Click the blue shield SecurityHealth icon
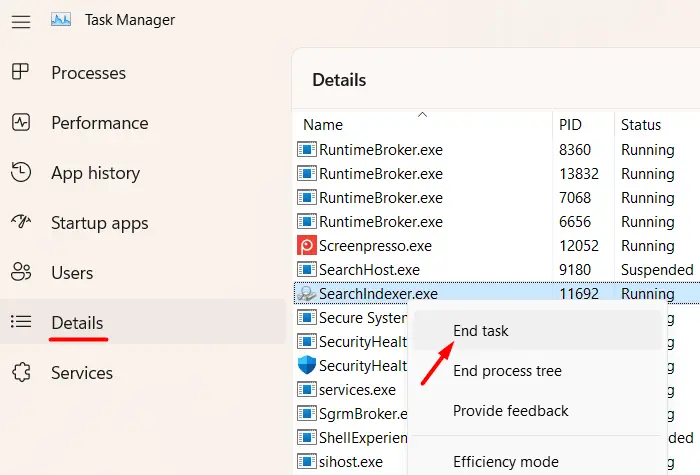Image resolution: width=700 pixels, height=475 pixels. (x=307, y=365)
